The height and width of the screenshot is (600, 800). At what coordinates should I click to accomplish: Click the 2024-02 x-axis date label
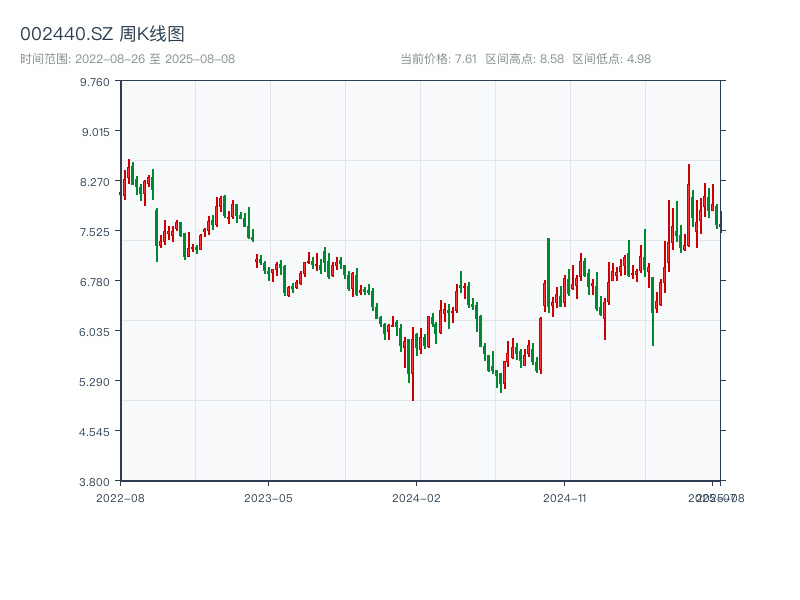coord(417,497)
